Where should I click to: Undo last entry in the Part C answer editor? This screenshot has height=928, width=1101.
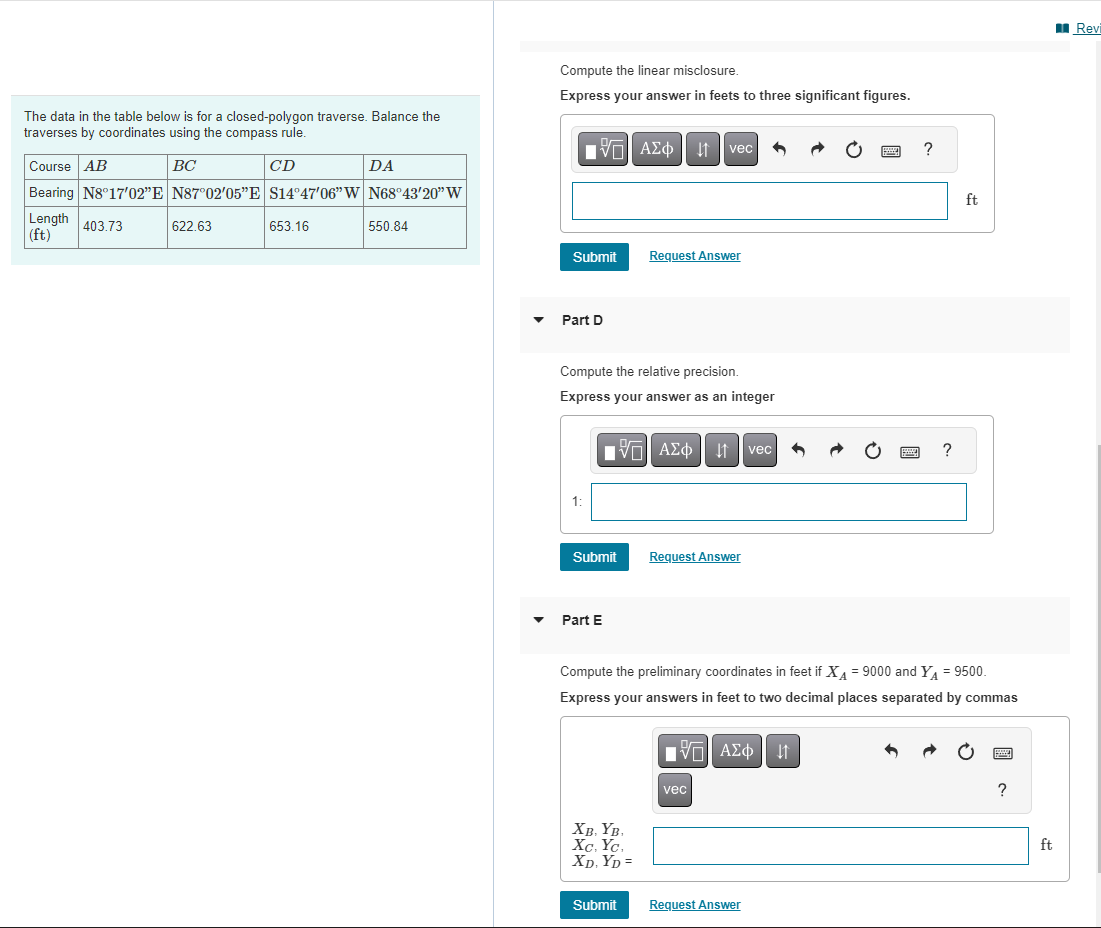[x=779, y=148]
